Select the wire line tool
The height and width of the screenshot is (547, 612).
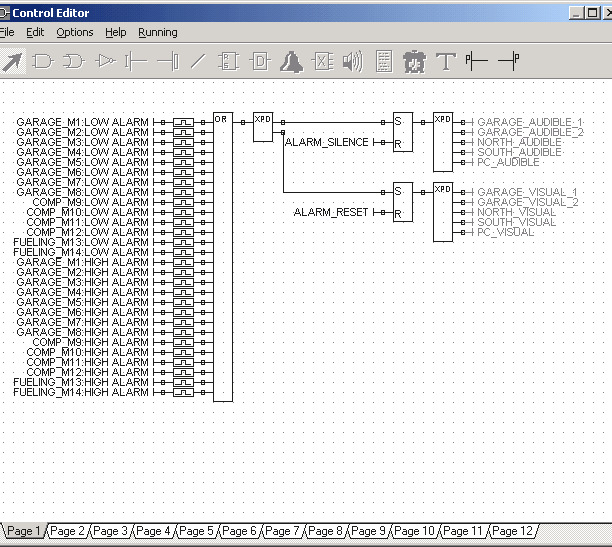[x=198, y=62]
